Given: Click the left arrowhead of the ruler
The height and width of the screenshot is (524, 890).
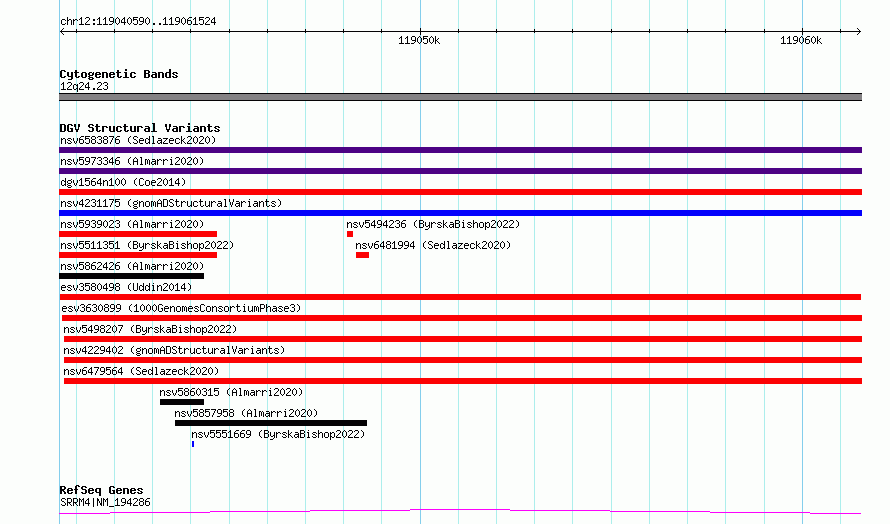Looking at the screenshot, I should pyautogui.click(x=62, y=31).
